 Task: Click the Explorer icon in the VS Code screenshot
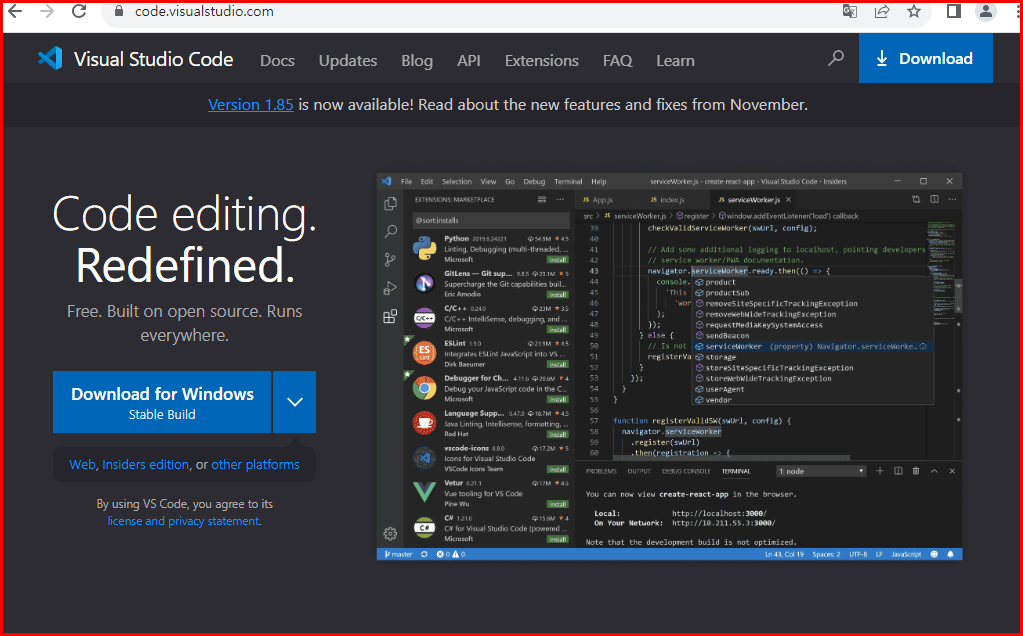[x=390, y=204]
